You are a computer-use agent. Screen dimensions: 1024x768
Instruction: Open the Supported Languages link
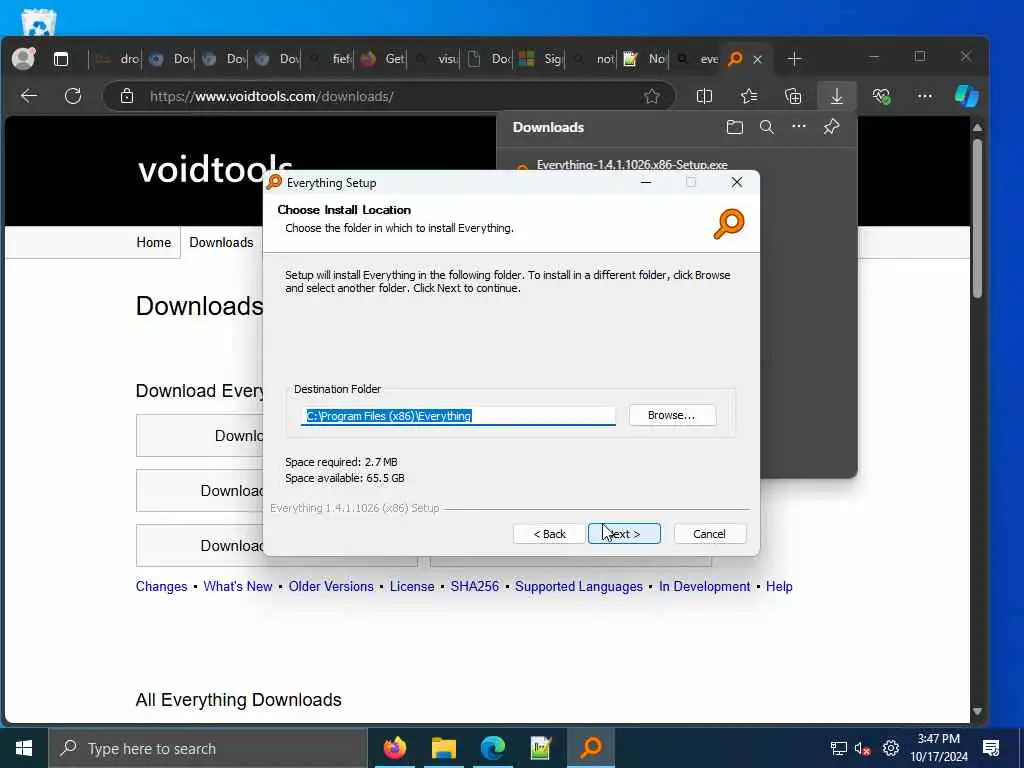(579, 586)
